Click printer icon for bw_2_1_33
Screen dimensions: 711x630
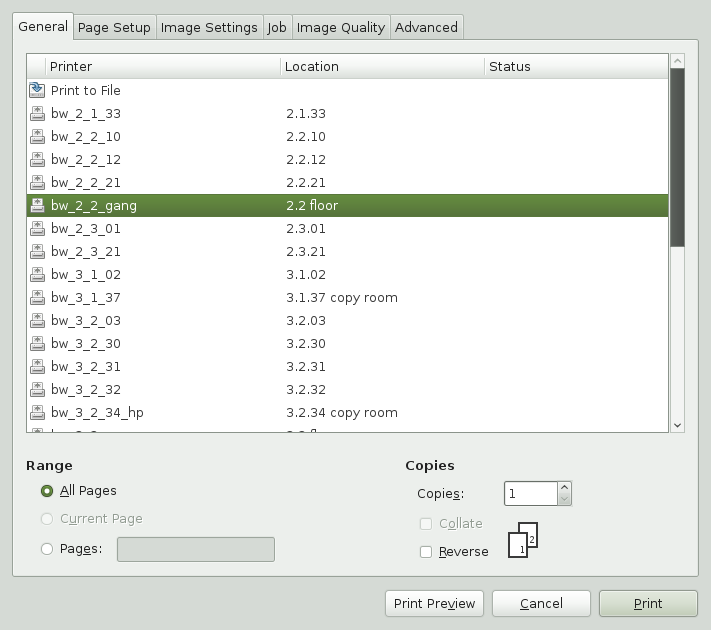(37, 113)
